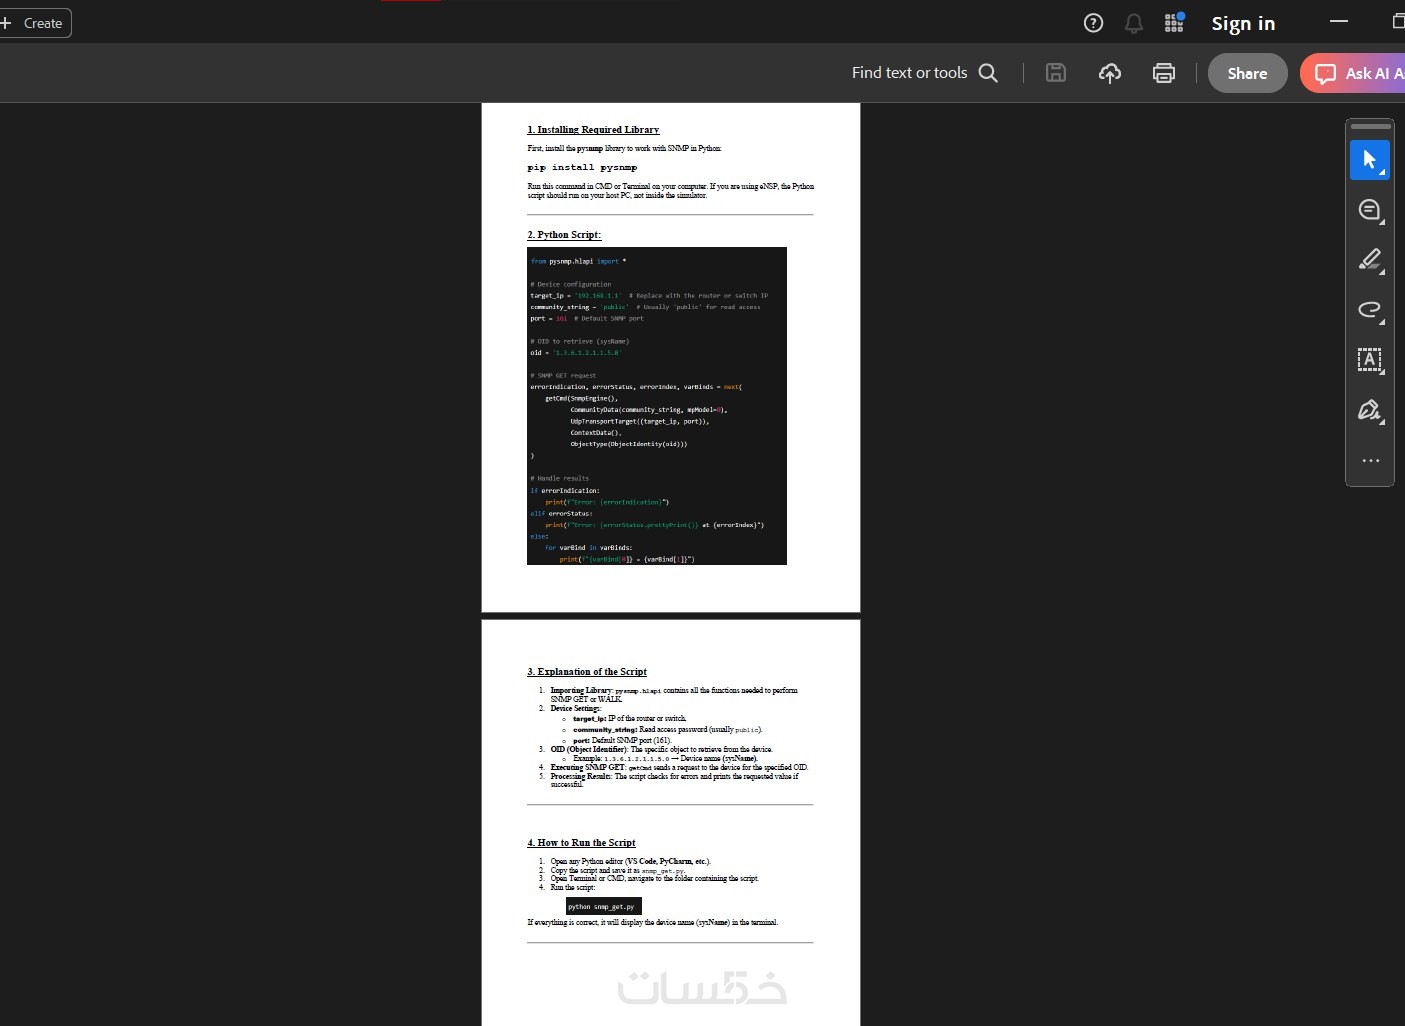The image size is (1405, 1026).
Task: Click the Share button
Action: [x=1247, y=73]
